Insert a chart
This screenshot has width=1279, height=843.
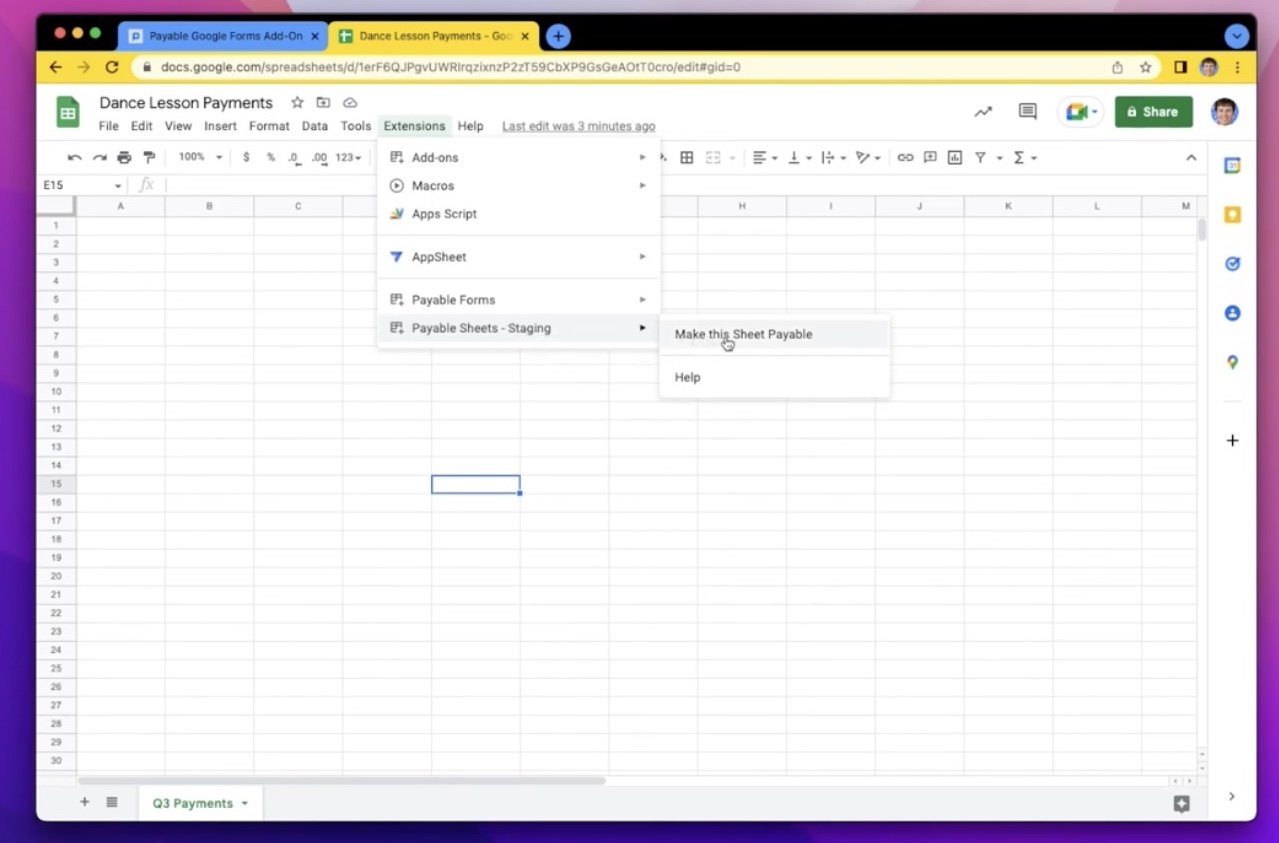(955, 157)
